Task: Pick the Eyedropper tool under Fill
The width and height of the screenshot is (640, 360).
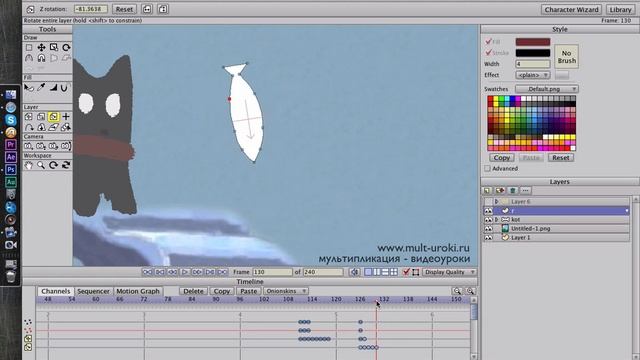Action: pos(41,87)
